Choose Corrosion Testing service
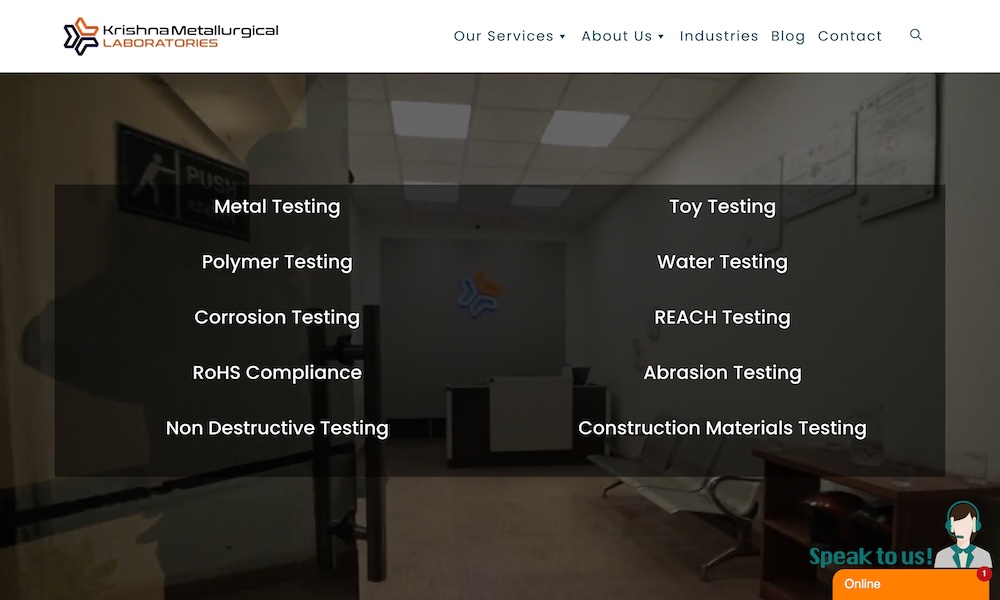The width and height of the screenshot is (1000, 600). click(277, 318)
